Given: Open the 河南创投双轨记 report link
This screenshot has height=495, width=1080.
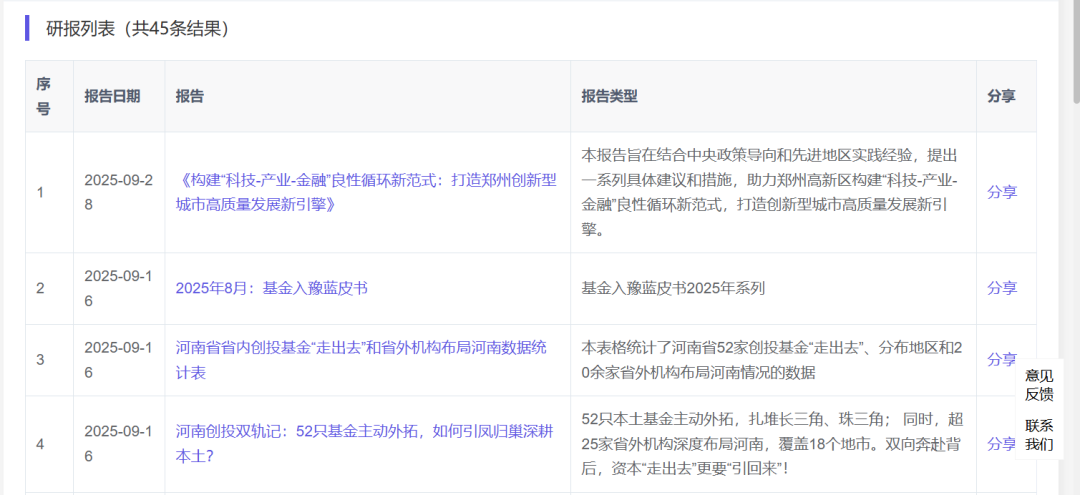Looking at the screenshot, I should (x=364, y=442).
